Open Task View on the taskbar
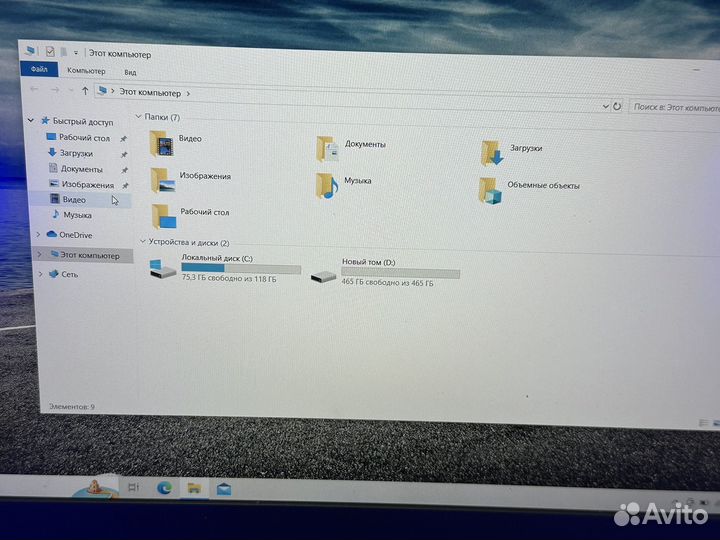 click(134, 487)
